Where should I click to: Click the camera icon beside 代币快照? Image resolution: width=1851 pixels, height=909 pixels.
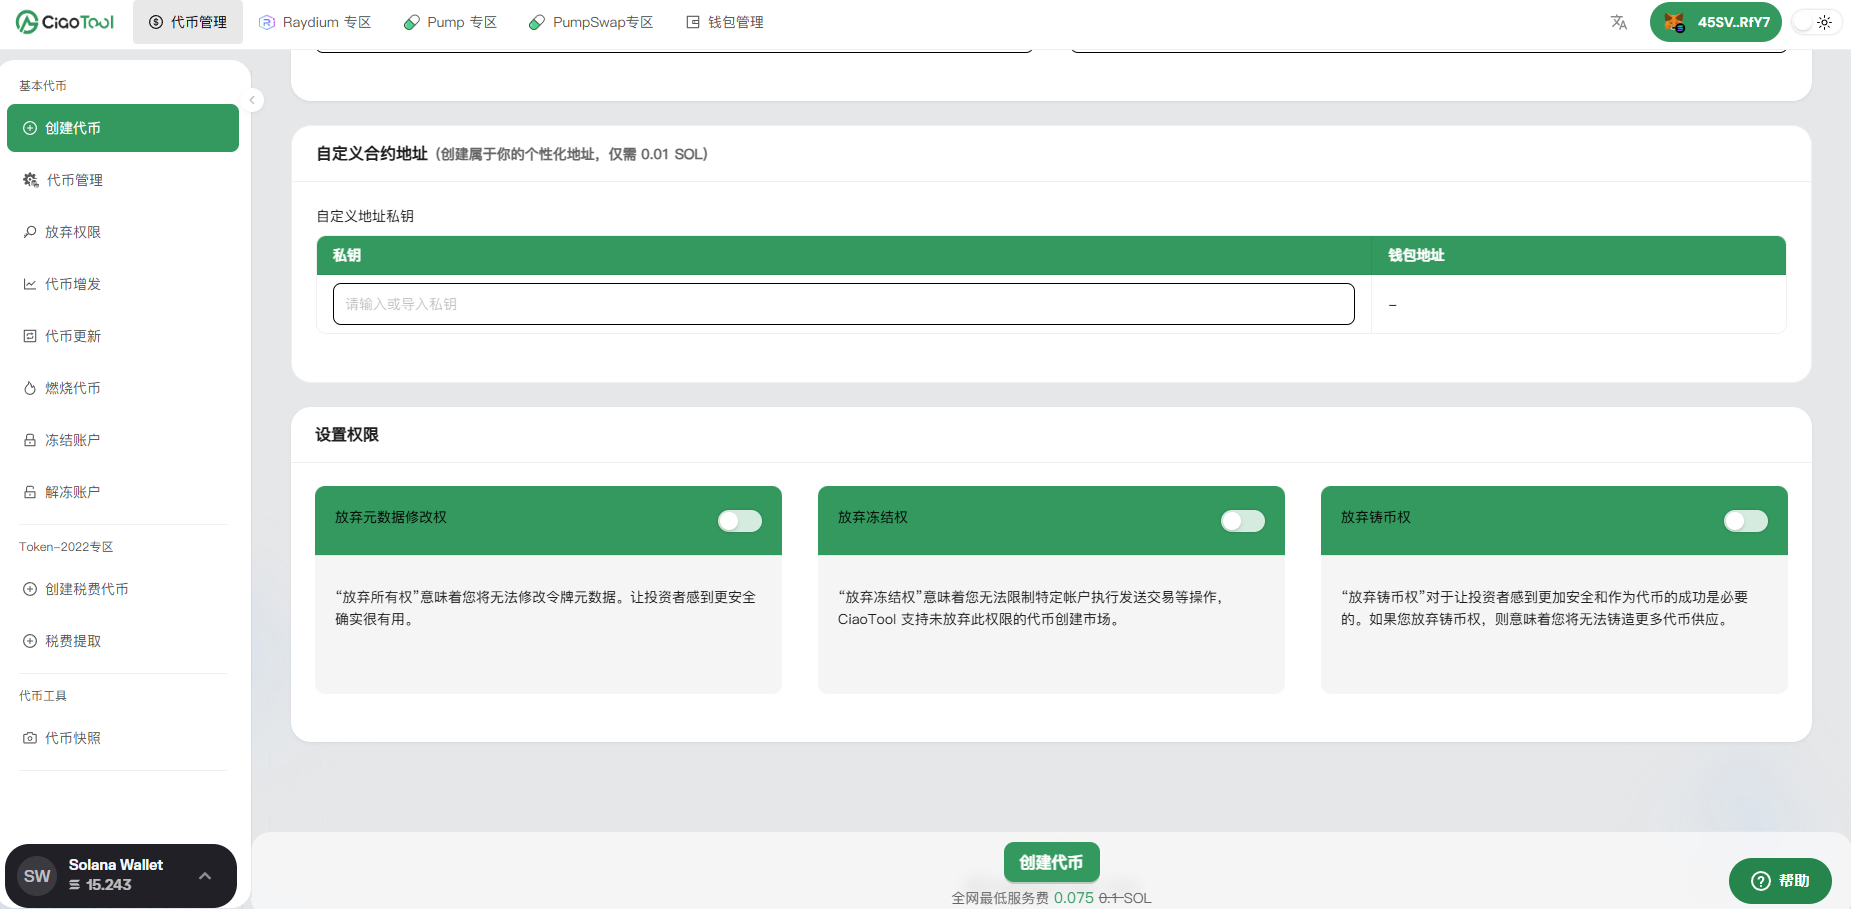pos(30,738)
